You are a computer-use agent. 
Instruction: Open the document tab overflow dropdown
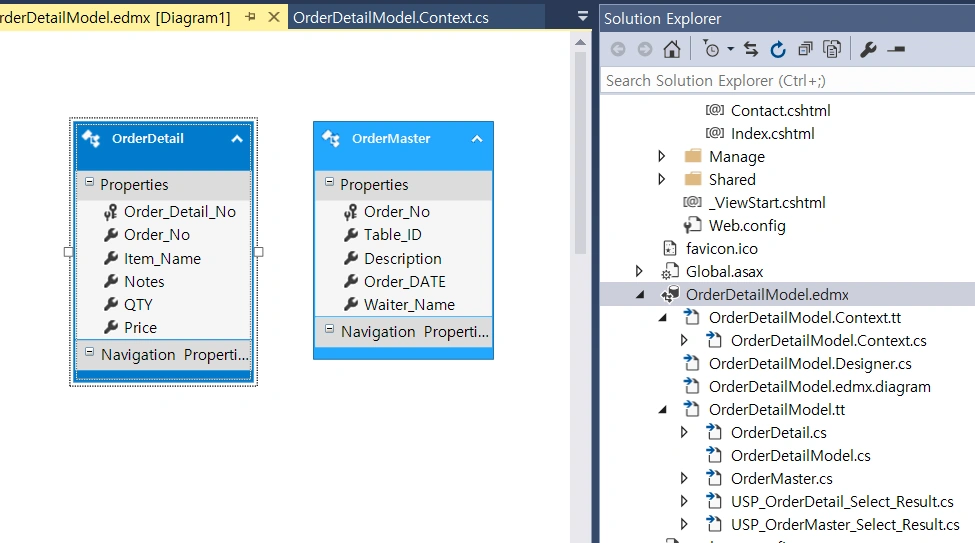[583, 17]
